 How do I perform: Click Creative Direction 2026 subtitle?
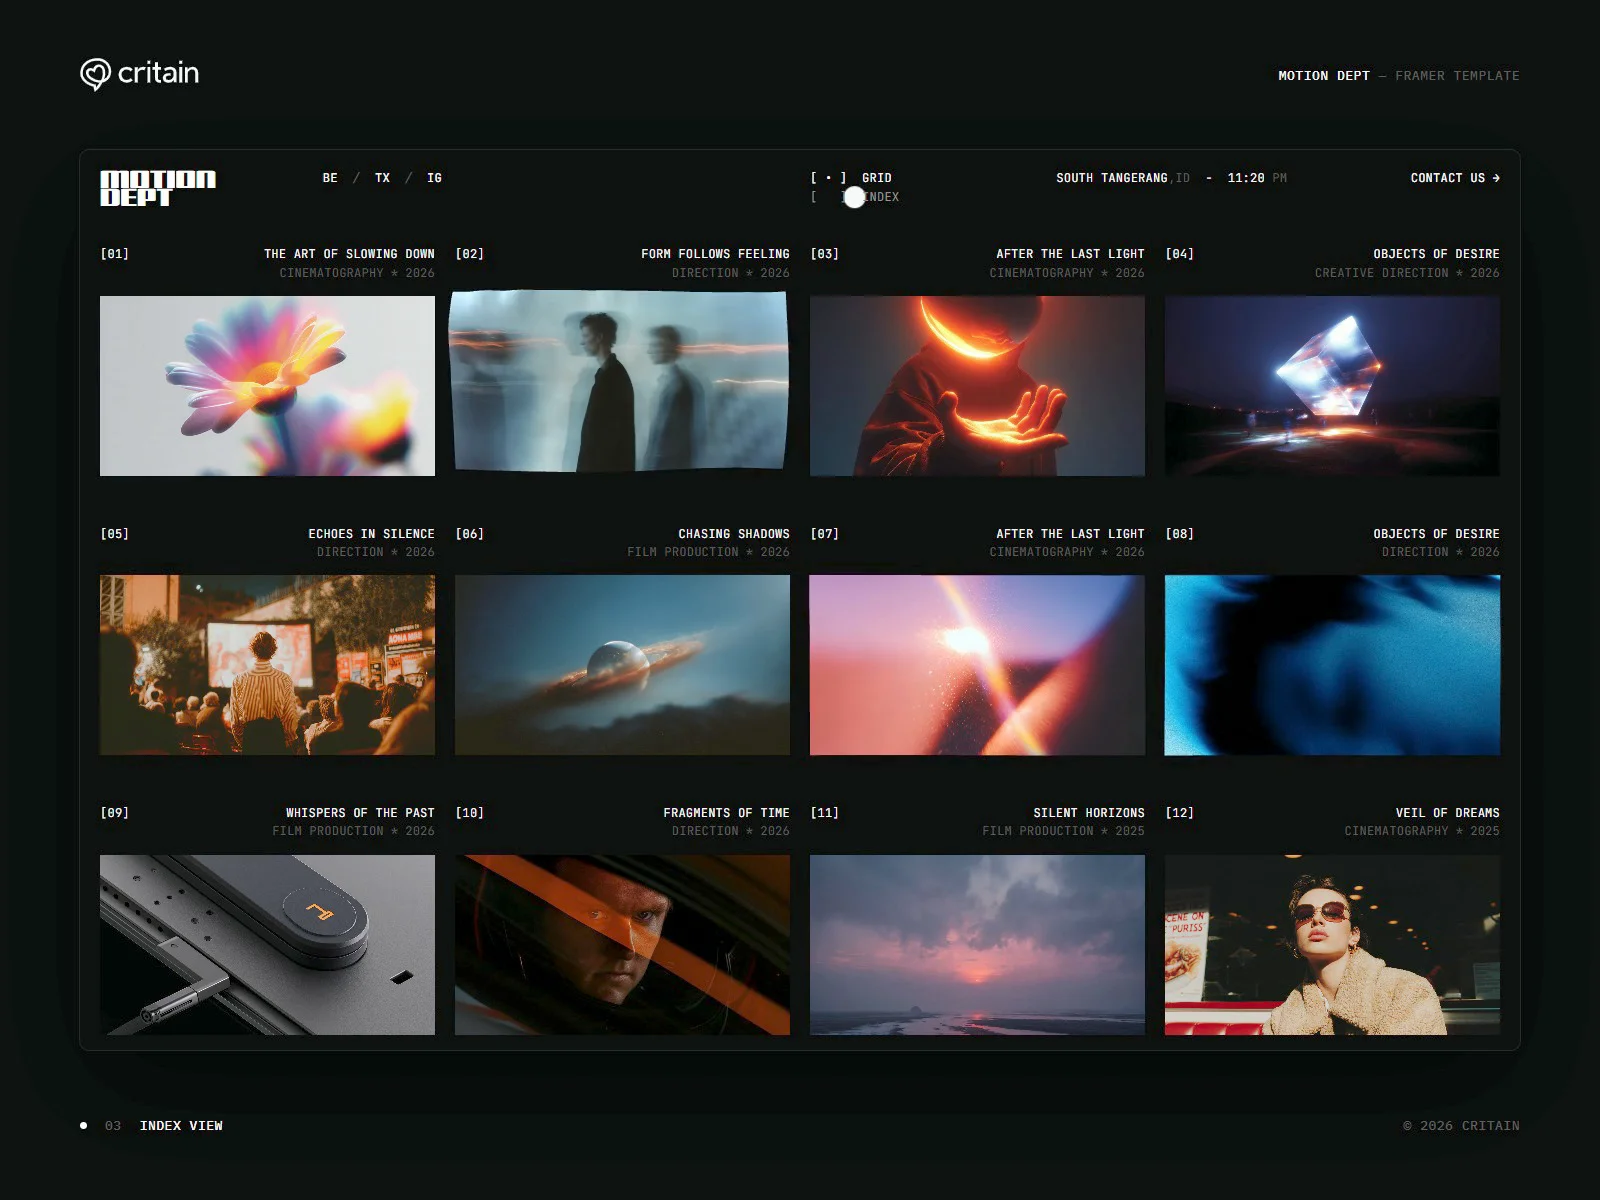click(1407, 273)
